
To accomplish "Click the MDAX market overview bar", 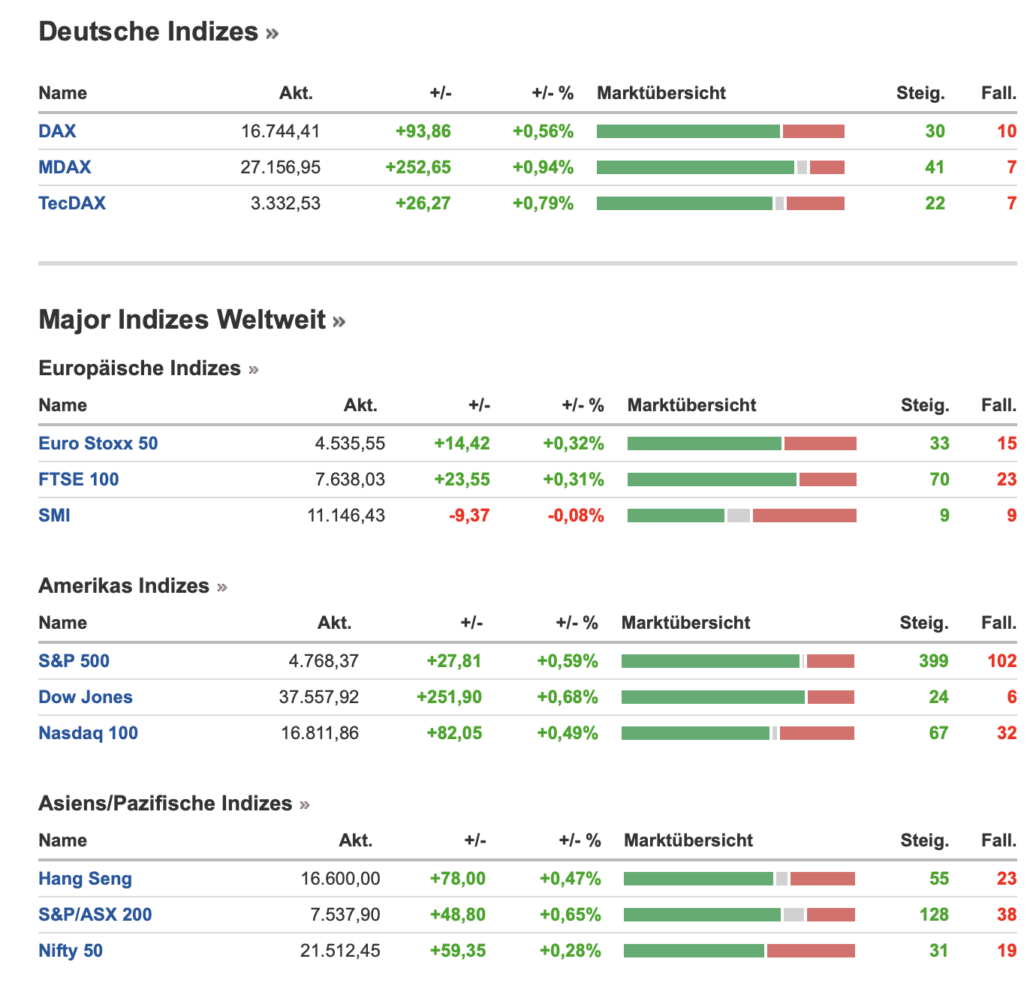I will (x=721, y=167).
